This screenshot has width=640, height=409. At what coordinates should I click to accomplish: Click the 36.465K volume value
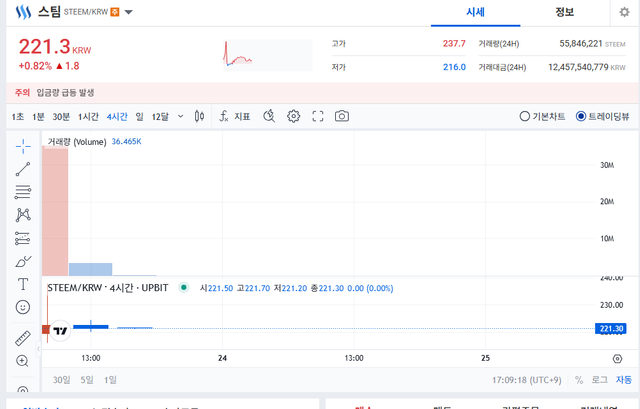click(127, 141)
